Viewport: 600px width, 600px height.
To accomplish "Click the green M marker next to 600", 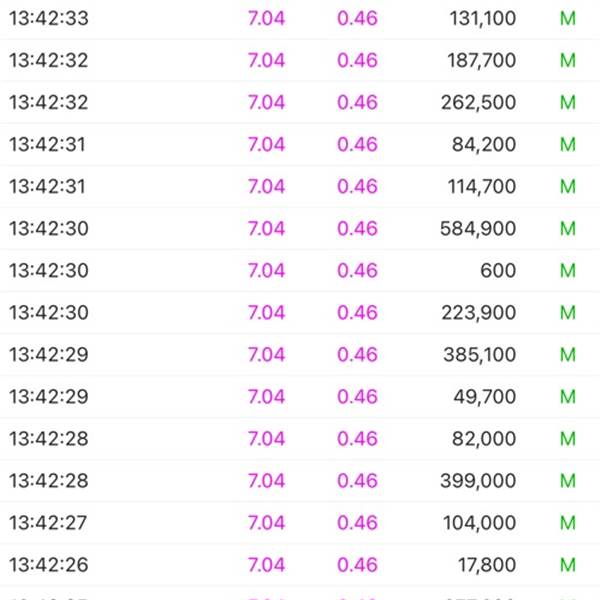I will click(568, 271).
